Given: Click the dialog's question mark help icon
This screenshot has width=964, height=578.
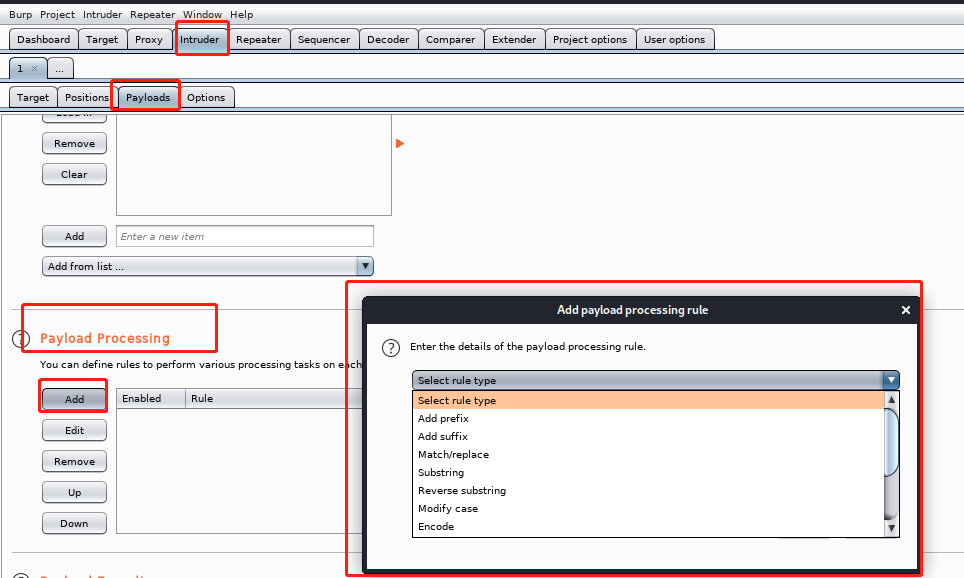Looking at the screenshot, I should (391, 348).
